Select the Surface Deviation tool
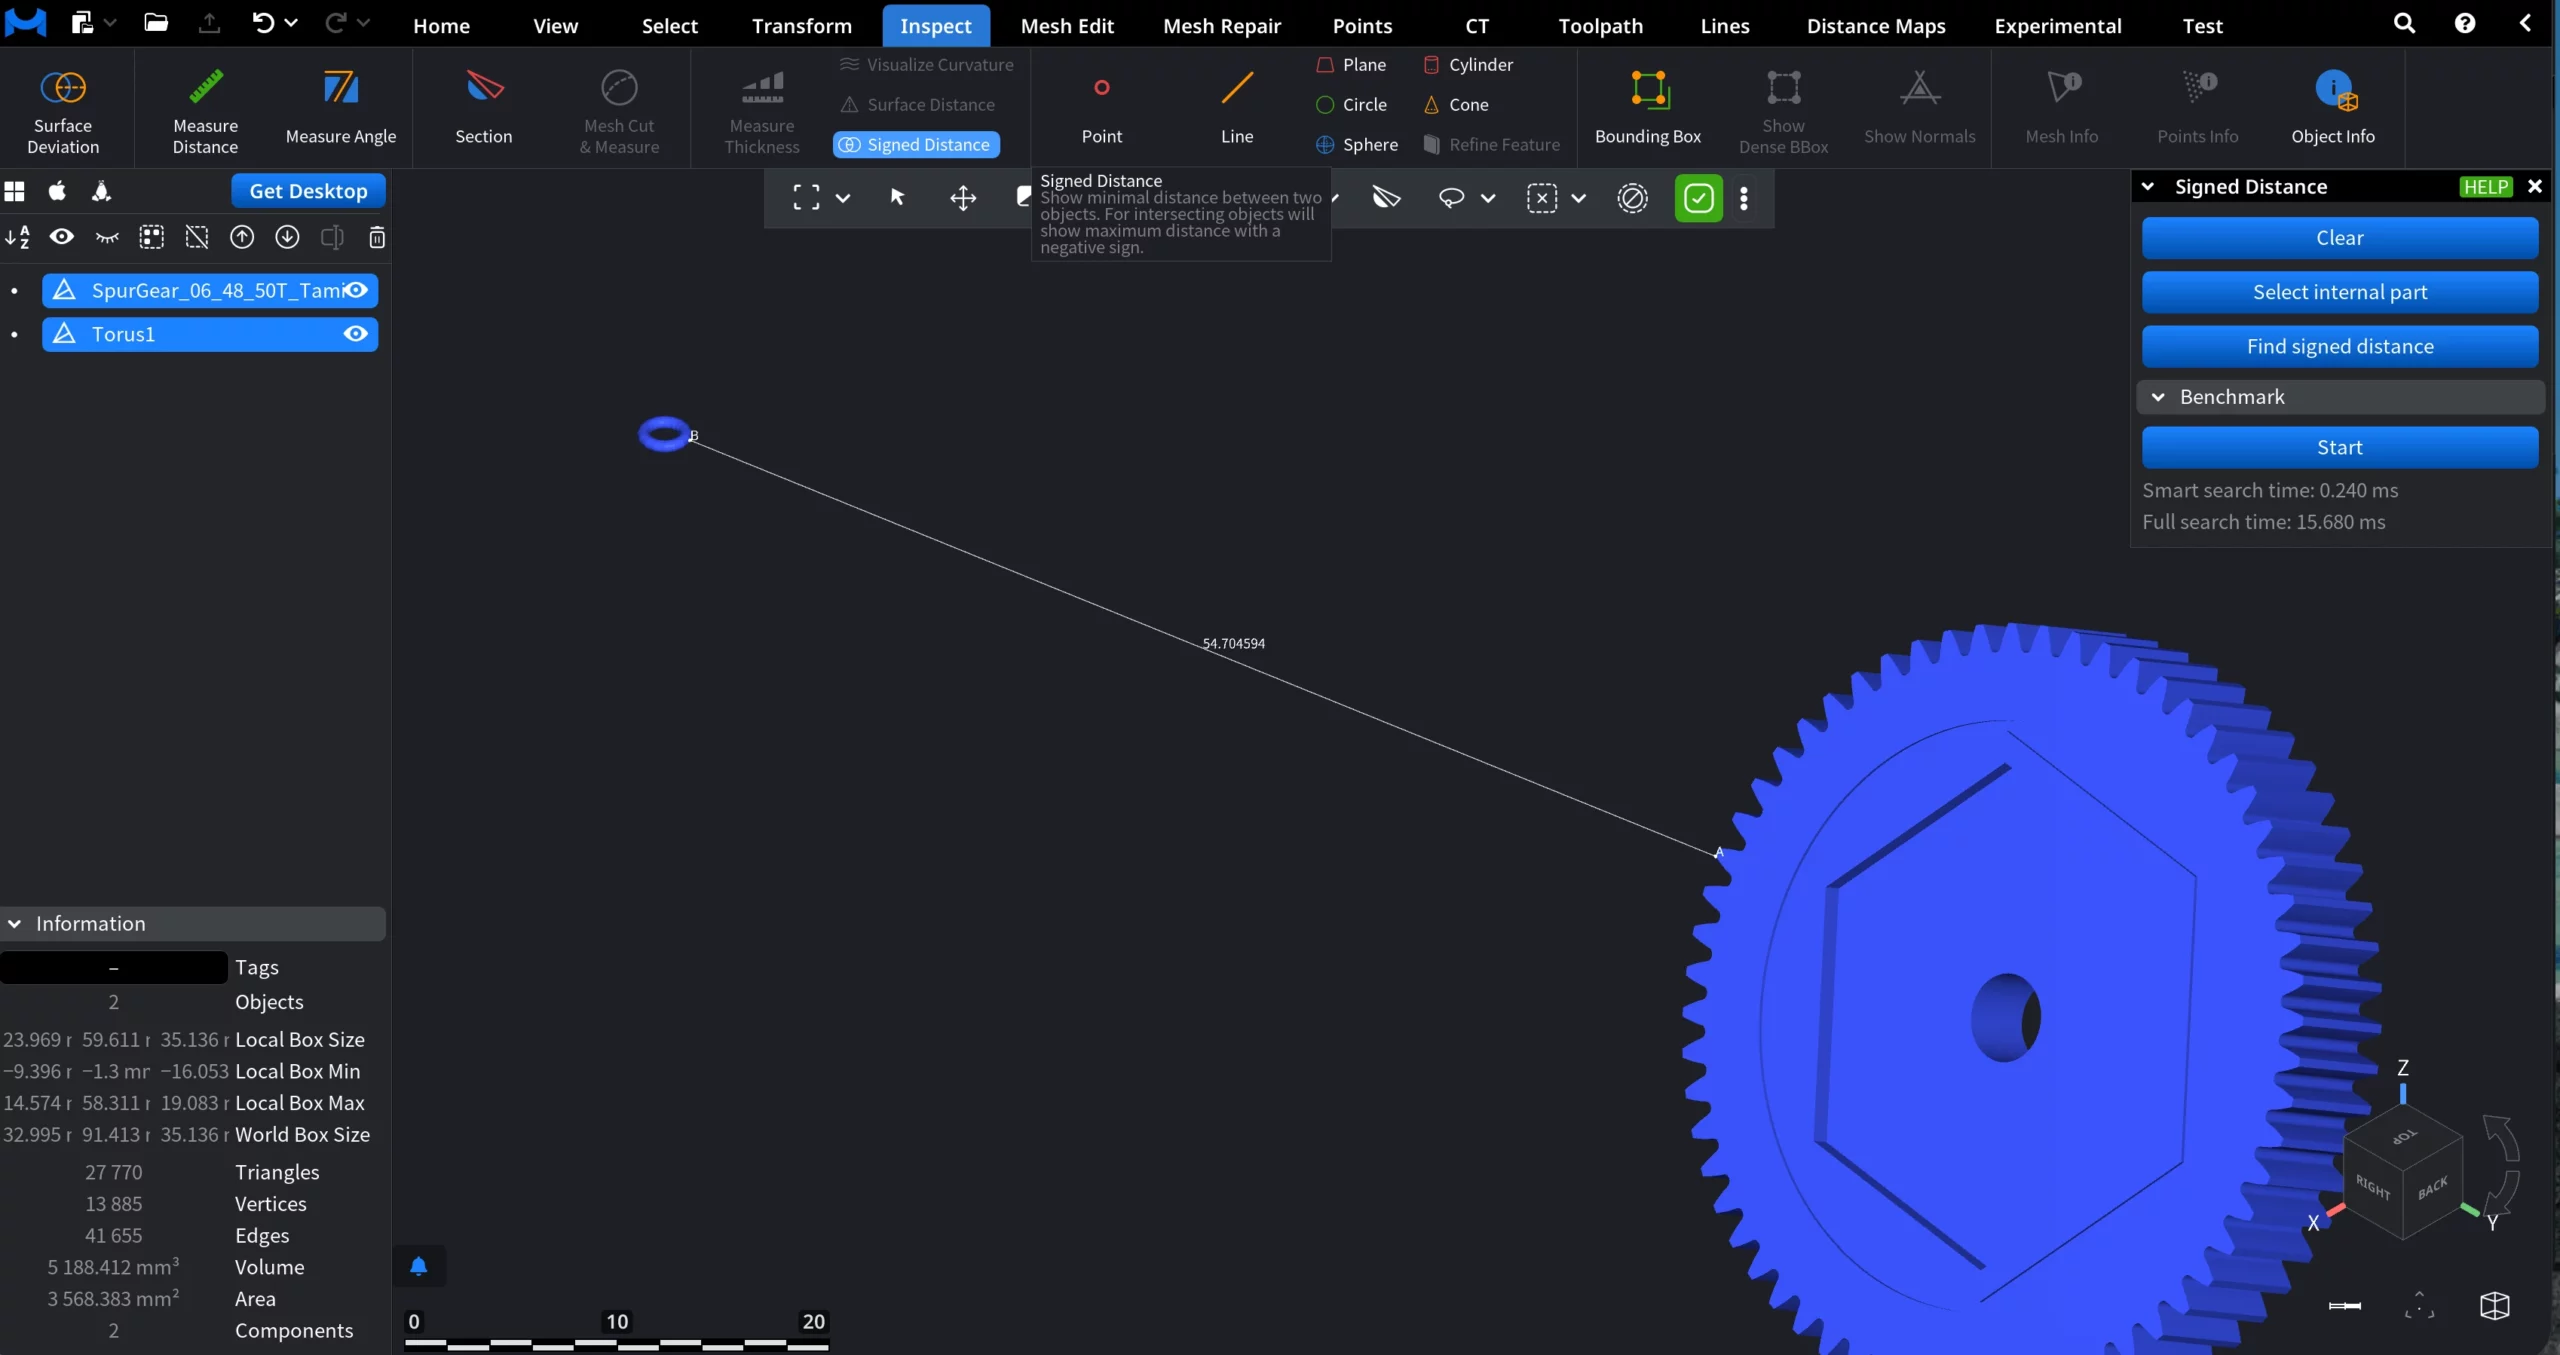 [x=63, y=110]
